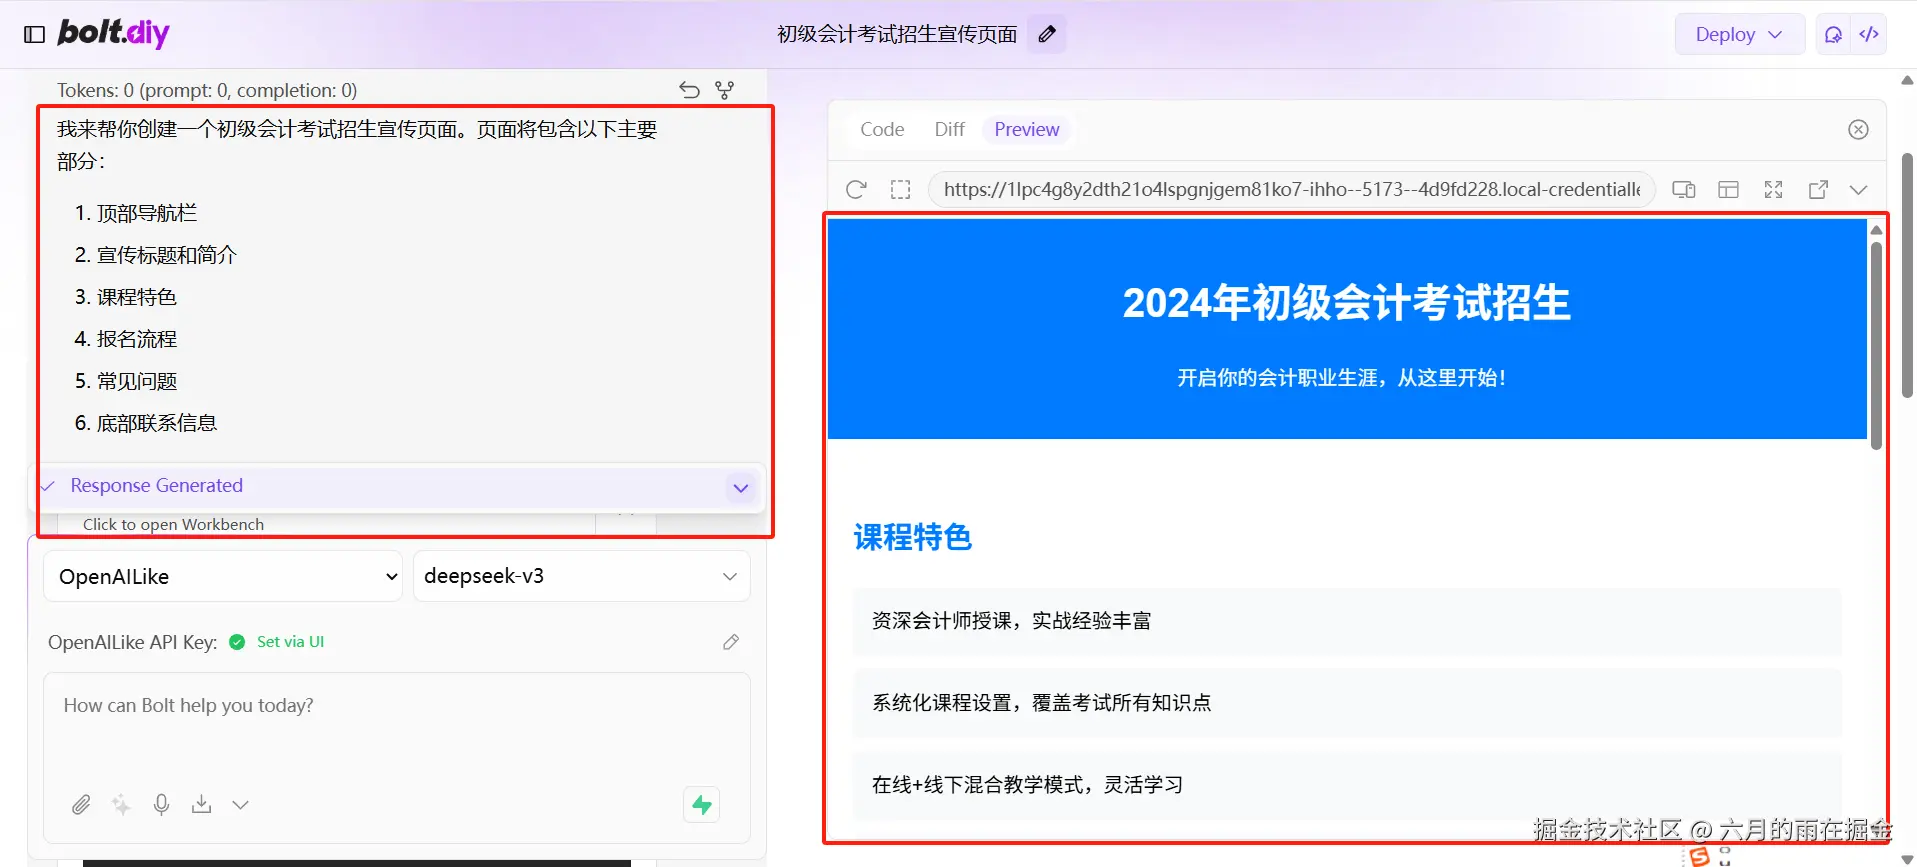Click the subtitle 开启你的会计职业生涯
This screenshot has width=1917, height=867.
(x=1342, y=378)
